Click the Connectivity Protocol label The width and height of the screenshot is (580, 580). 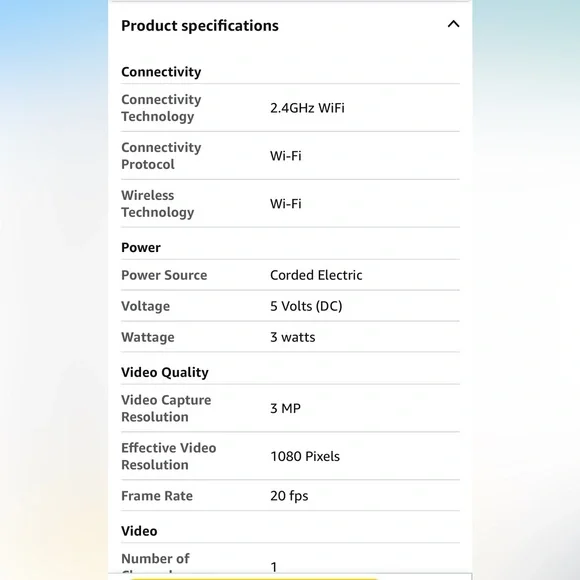tap(161, 156)
